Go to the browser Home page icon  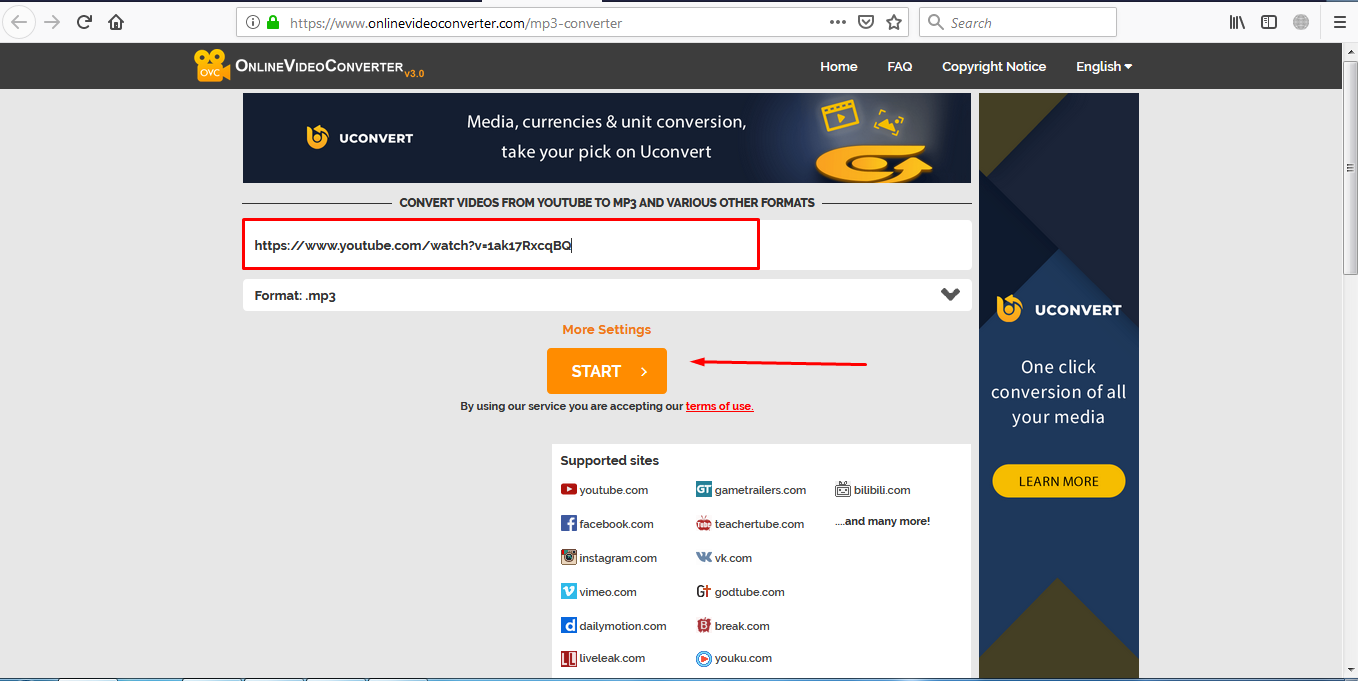click(116, 22)
